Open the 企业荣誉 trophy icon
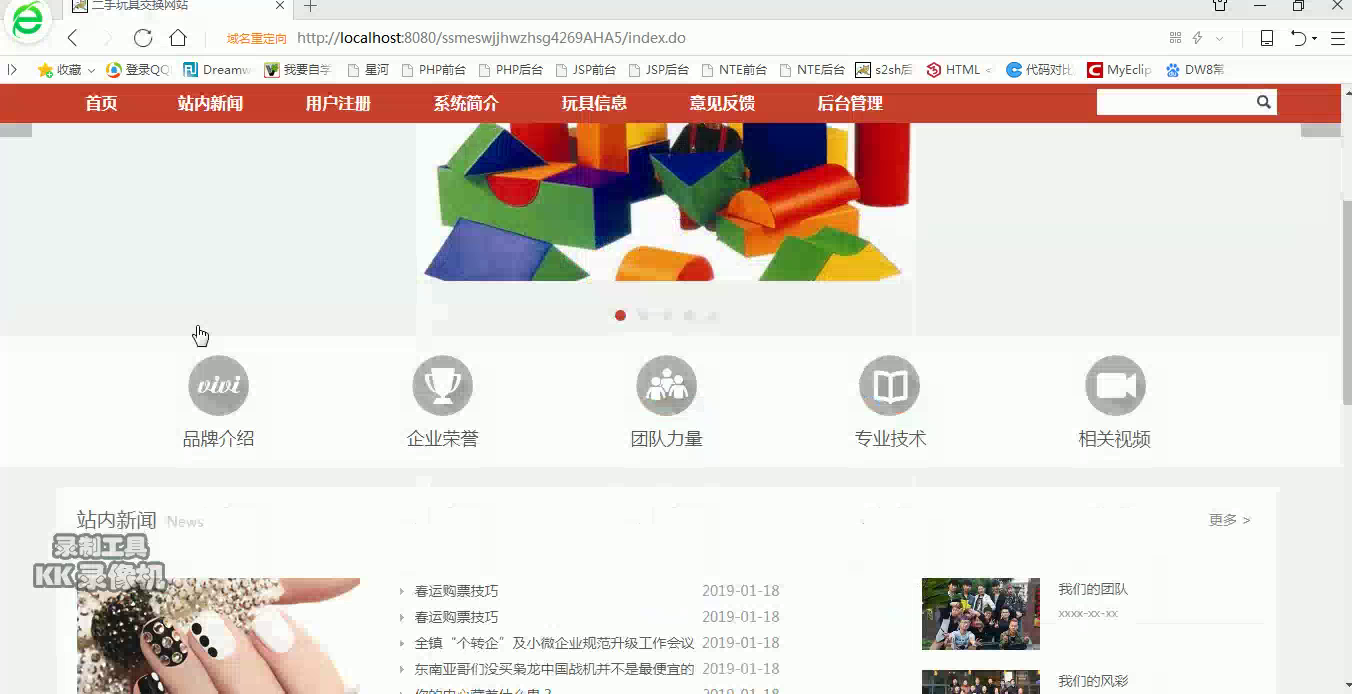The height and width of the screenshot is (694, 1352). click(442, 385)
